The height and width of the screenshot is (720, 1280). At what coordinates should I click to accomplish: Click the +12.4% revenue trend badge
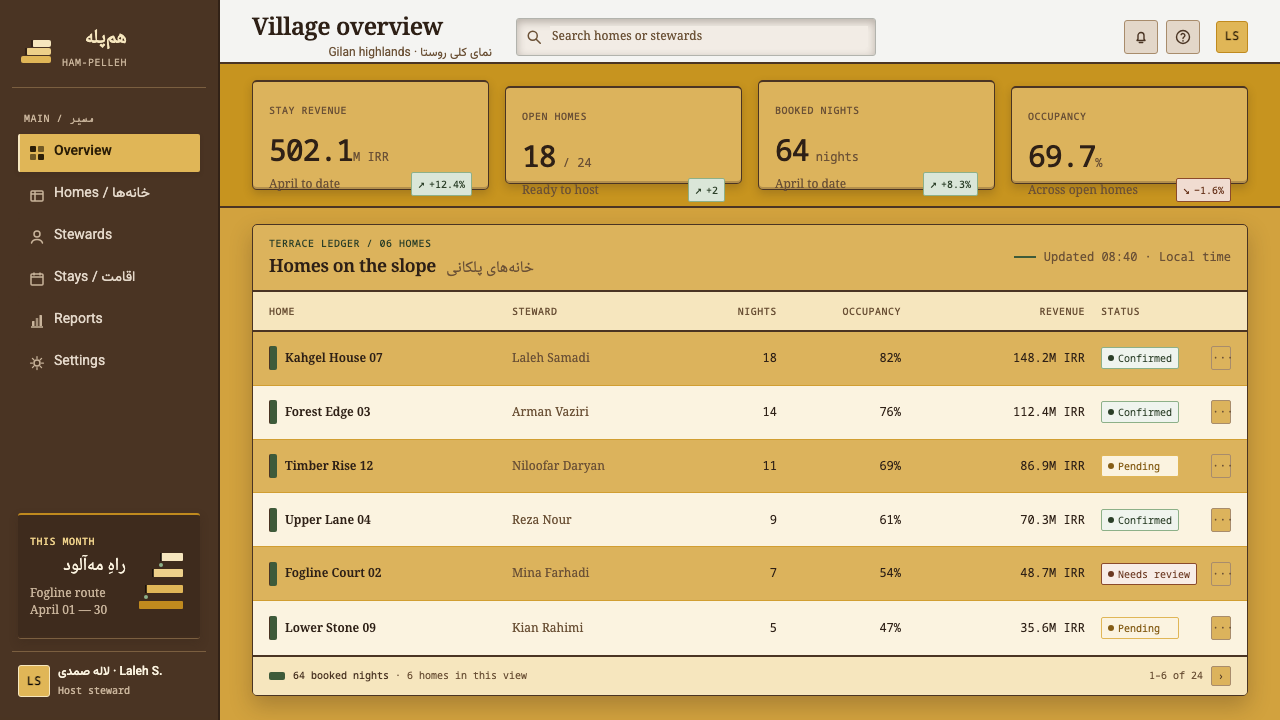[x=441, y=184]
